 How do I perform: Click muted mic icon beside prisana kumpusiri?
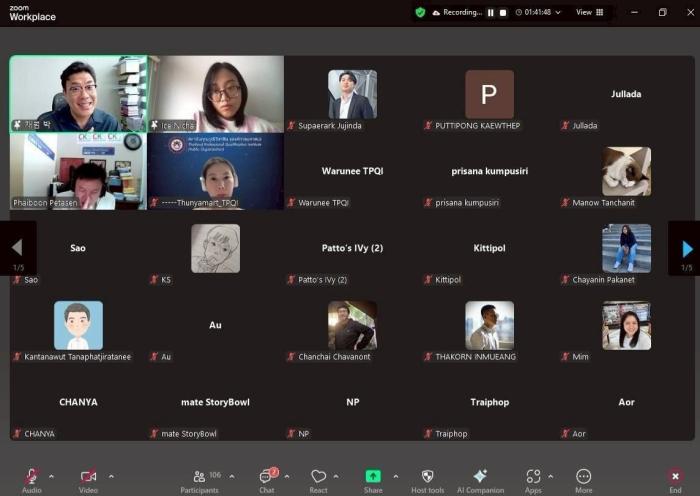click(428, 203)
